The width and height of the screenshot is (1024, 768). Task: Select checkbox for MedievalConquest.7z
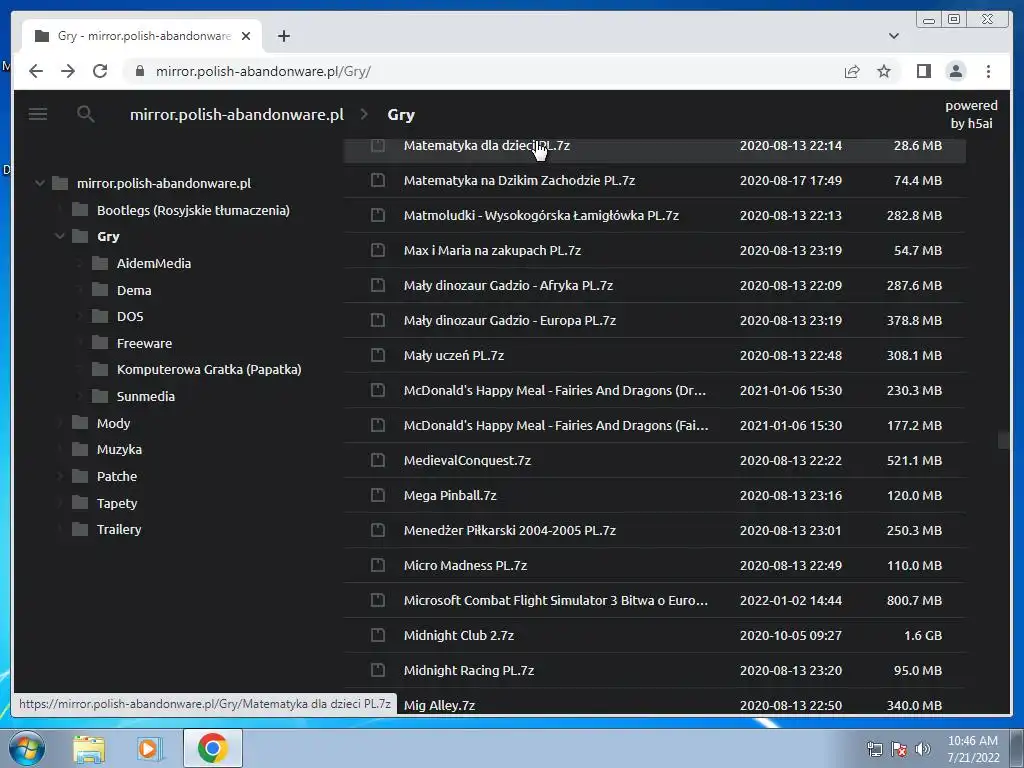[377, 460]
